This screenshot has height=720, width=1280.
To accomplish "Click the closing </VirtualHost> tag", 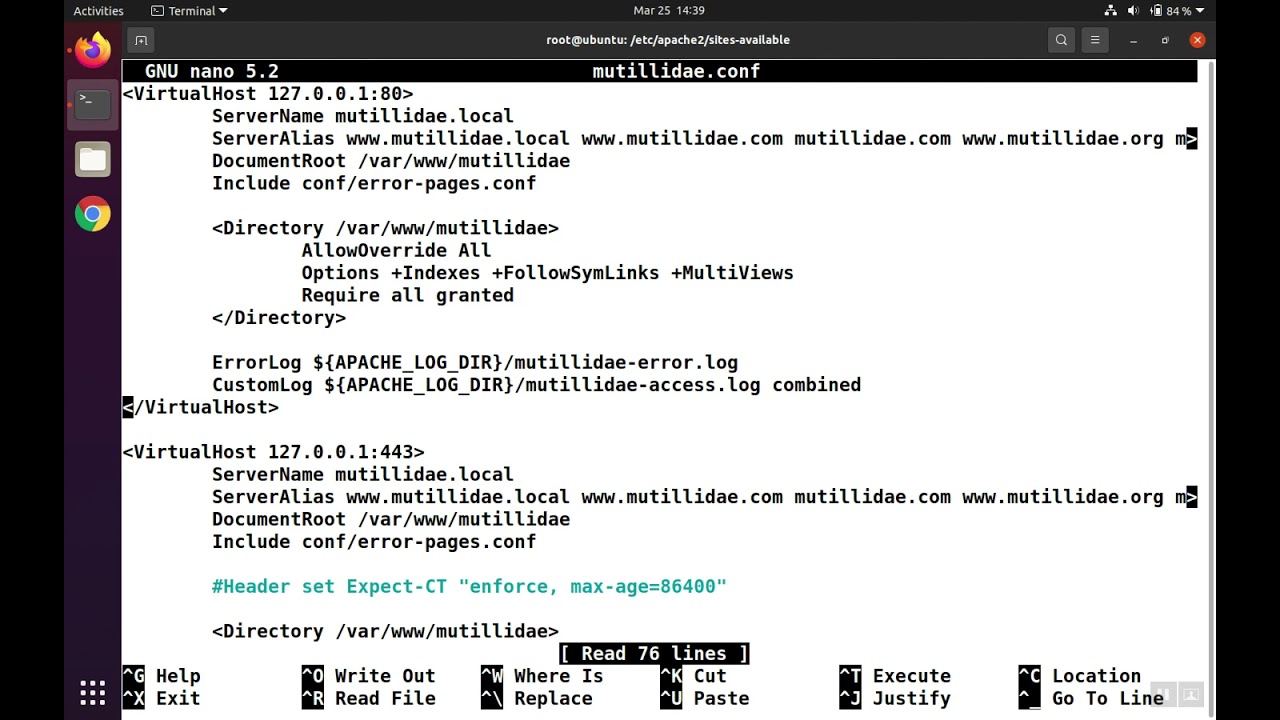I will 200,407.
